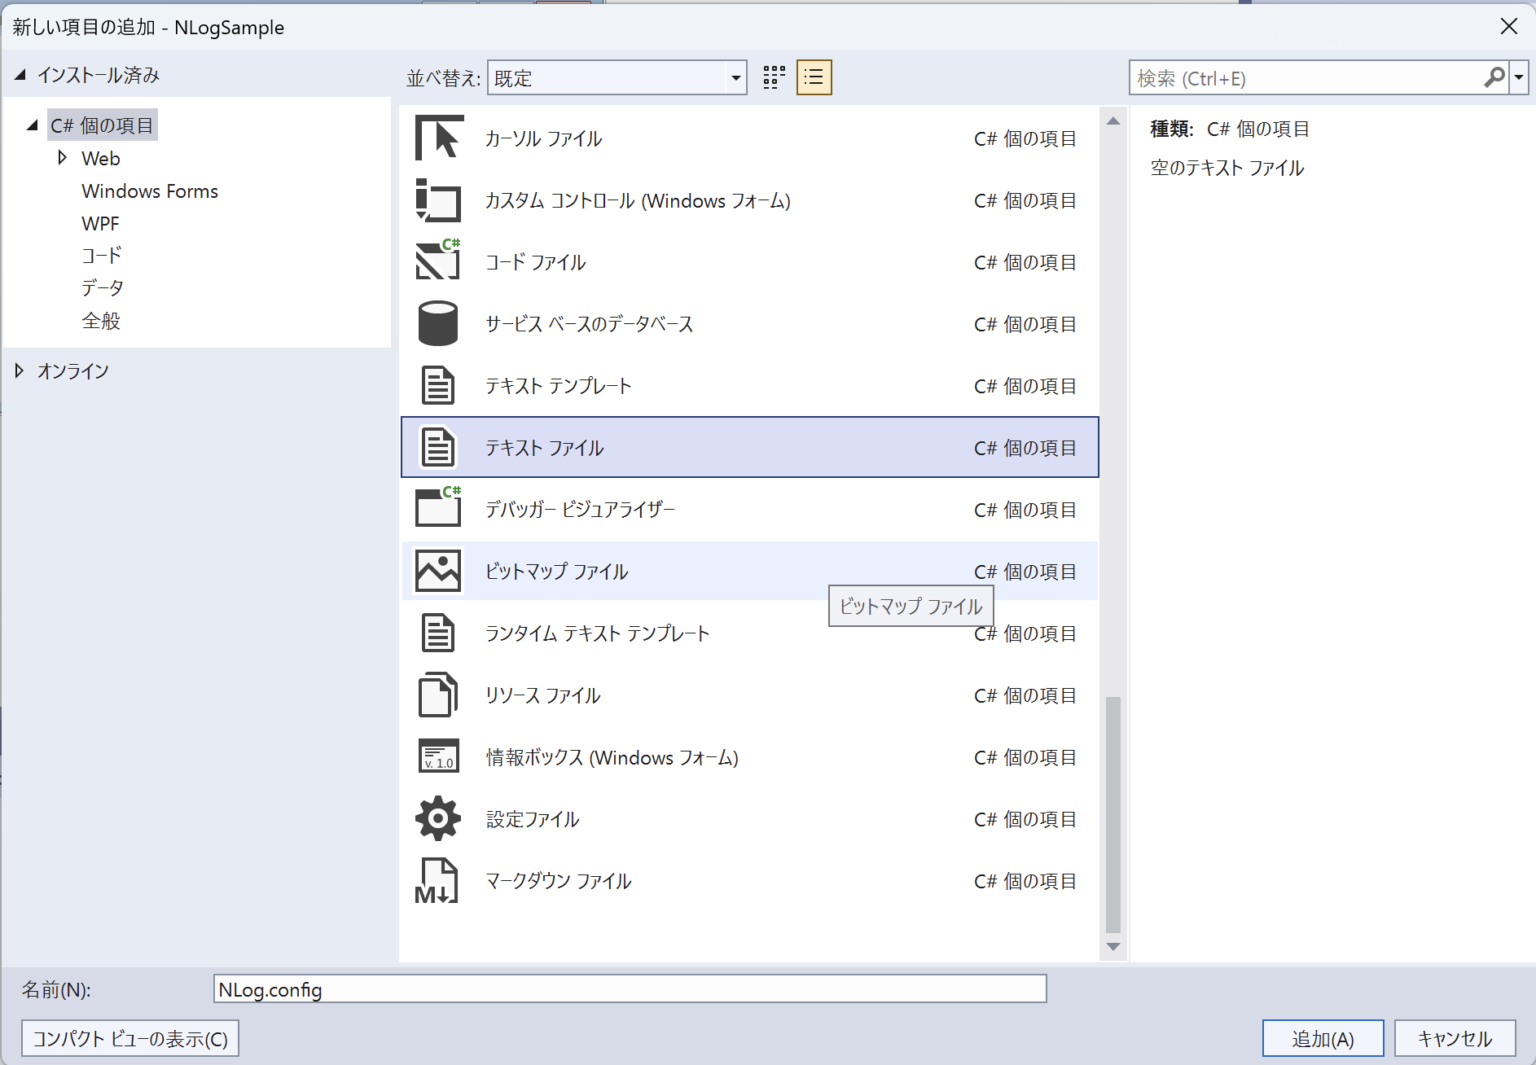Switch to small icons view mode

tap(772, 77)
